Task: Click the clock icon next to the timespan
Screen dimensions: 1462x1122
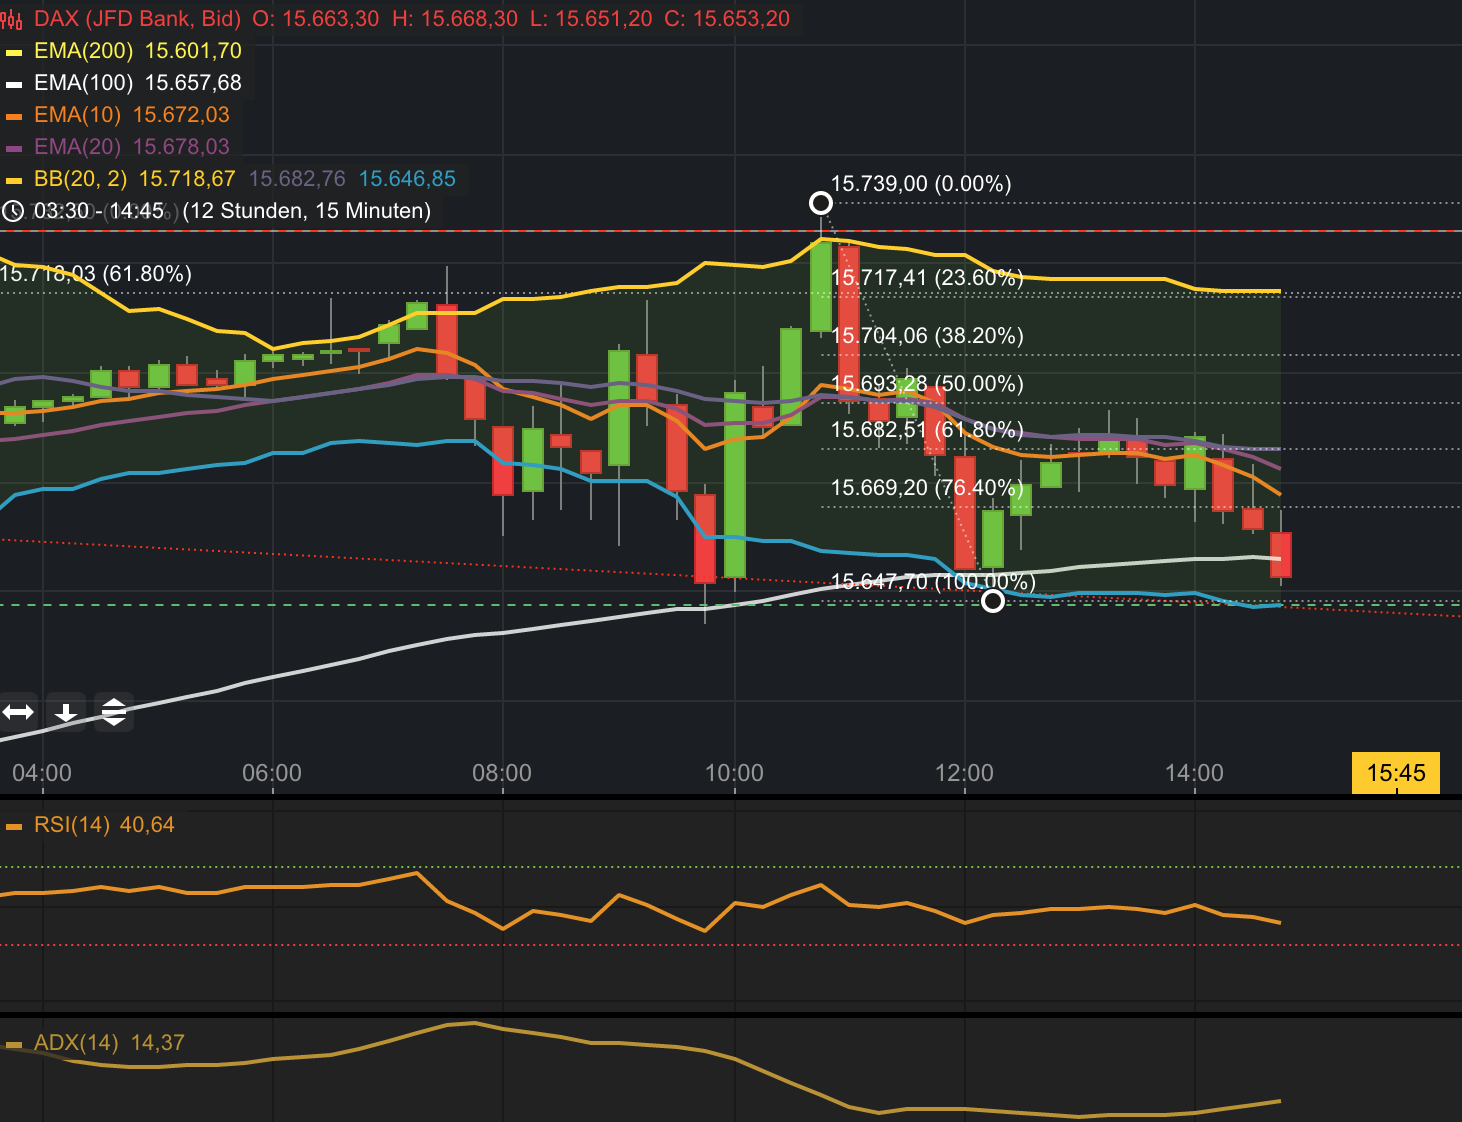Action: pyautogui.click(x=13, y=211)
